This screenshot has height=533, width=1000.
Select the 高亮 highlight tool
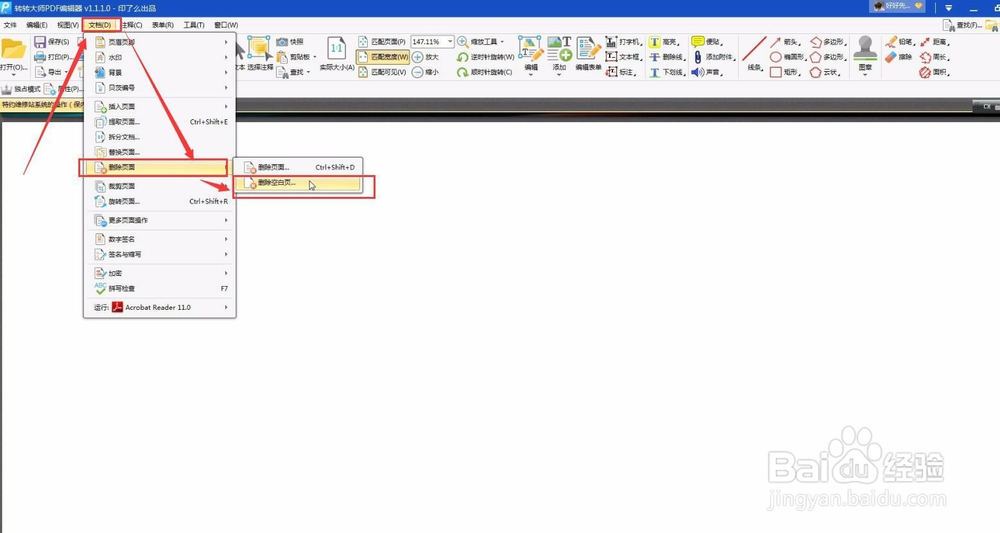662,42
